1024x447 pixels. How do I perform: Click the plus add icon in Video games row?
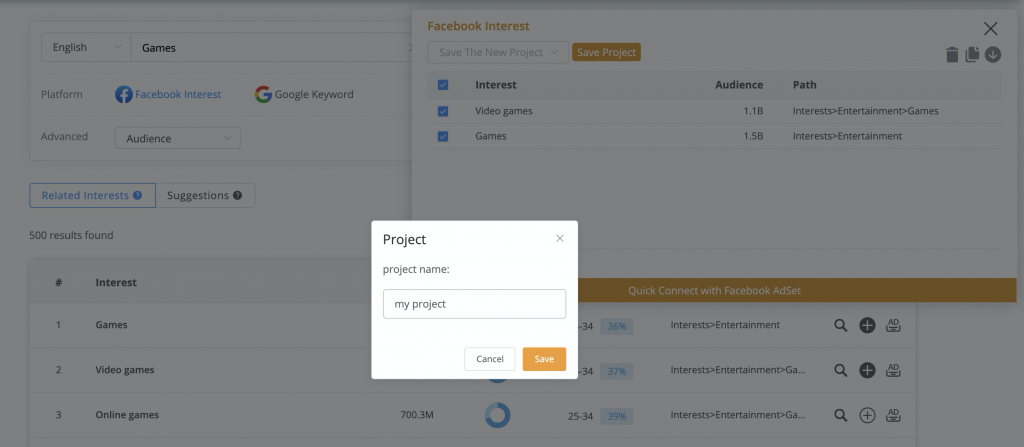(x=867, y=370)
